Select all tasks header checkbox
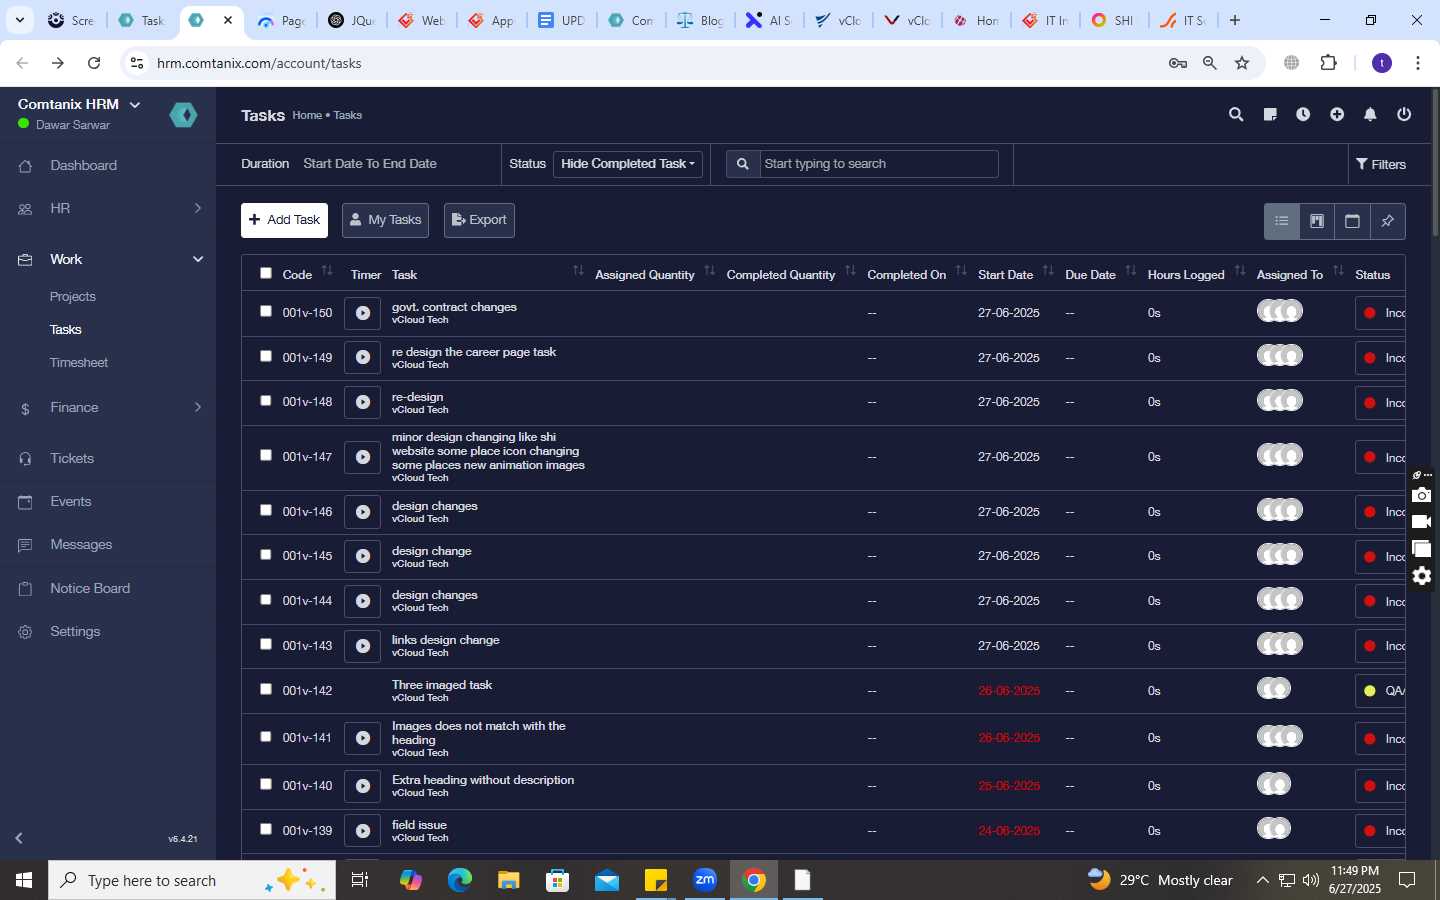This screenshot has height=900, width=1440. [x=266, y=273]
